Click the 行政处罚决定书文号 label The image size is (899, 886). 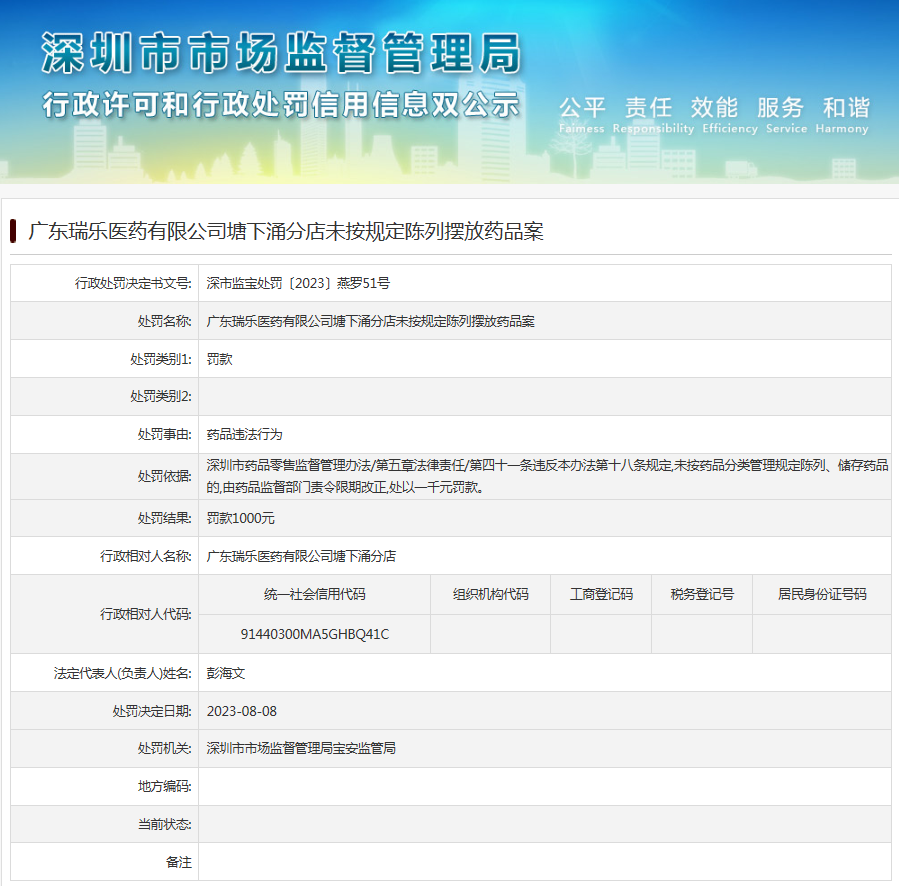pyautogui.click(x=133, y=283)
